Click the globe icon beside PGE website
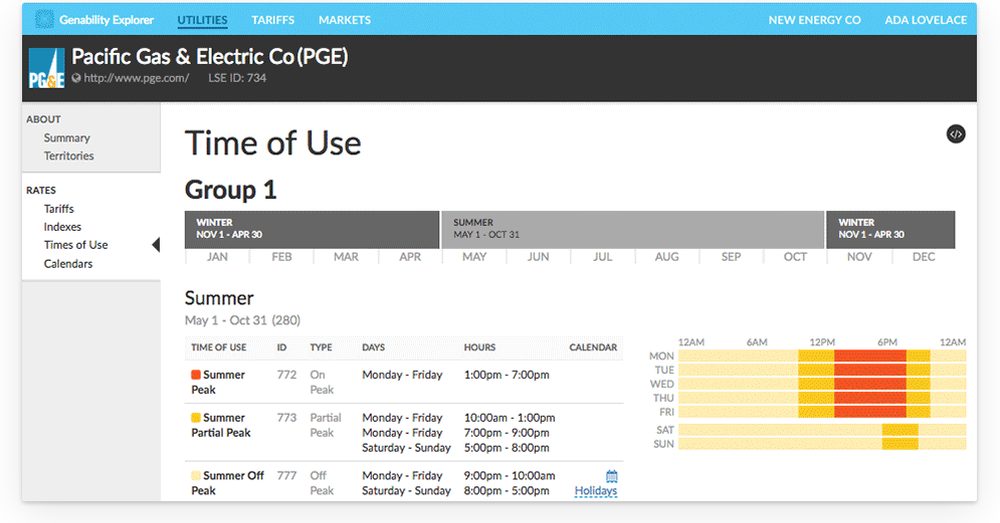The height and width of the screenshot is (523, 1000). click(77, 78)
